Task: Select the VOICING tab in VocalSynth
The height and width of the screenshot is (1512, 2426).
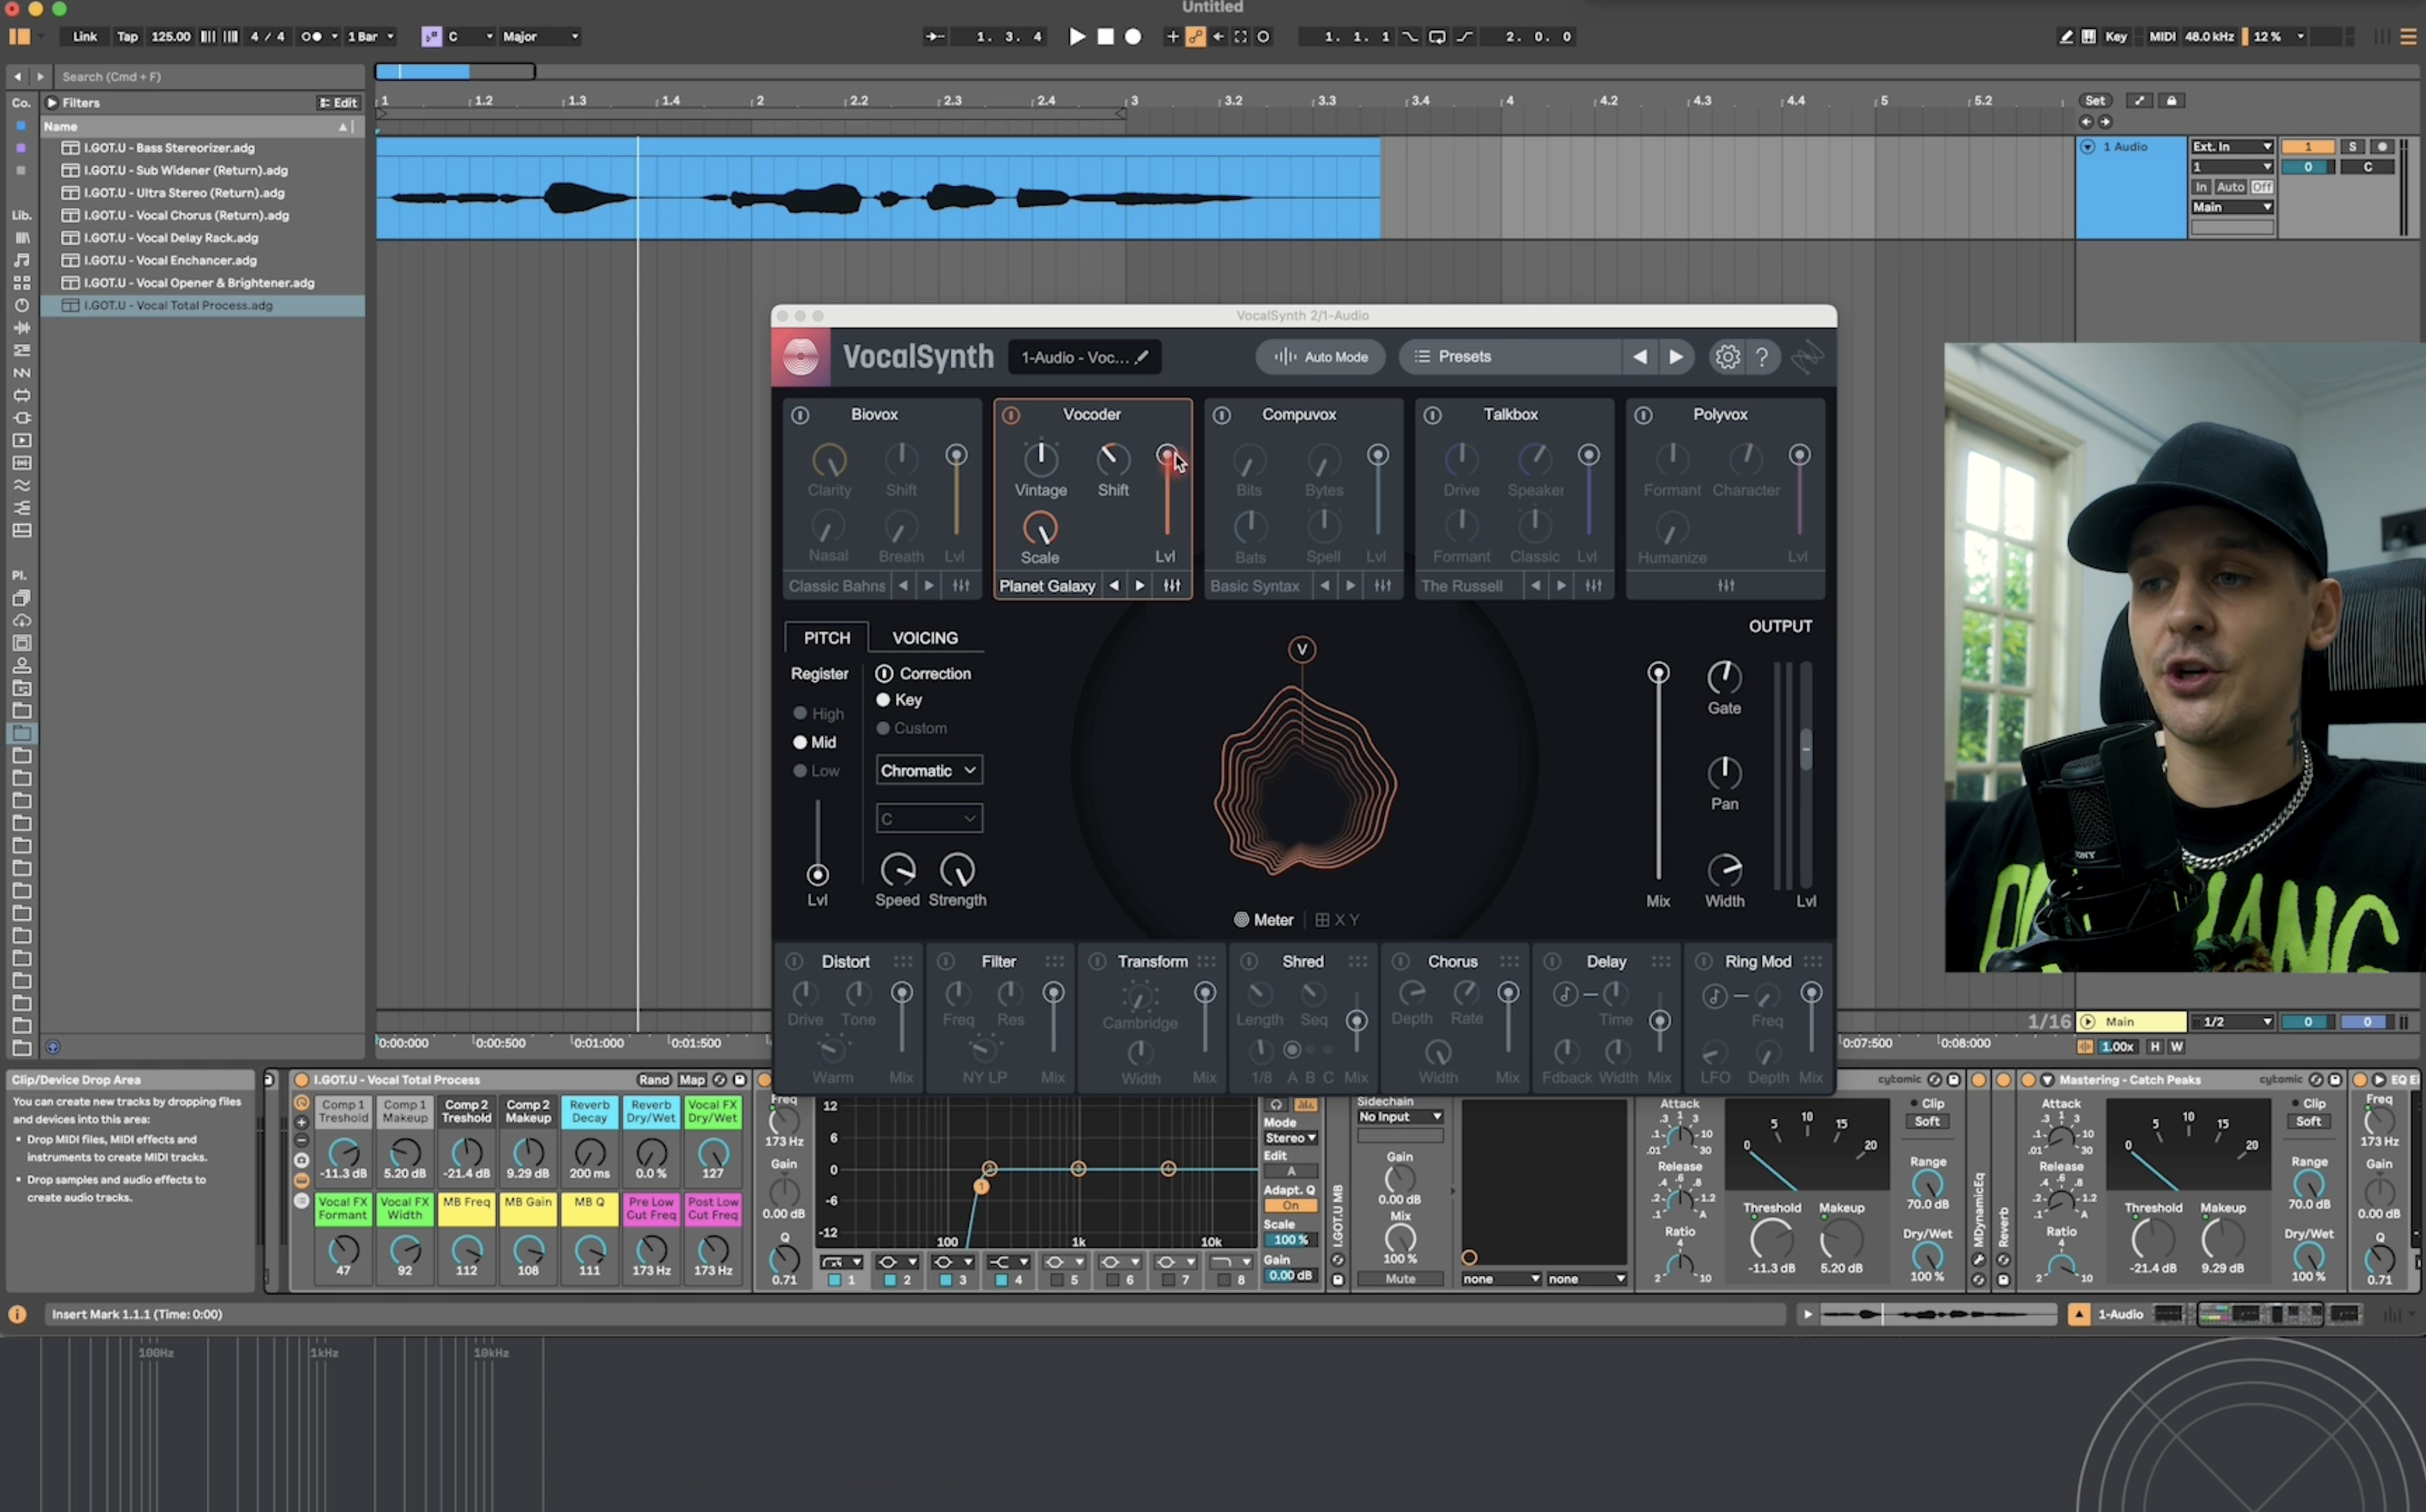Action: coord(923,636)
